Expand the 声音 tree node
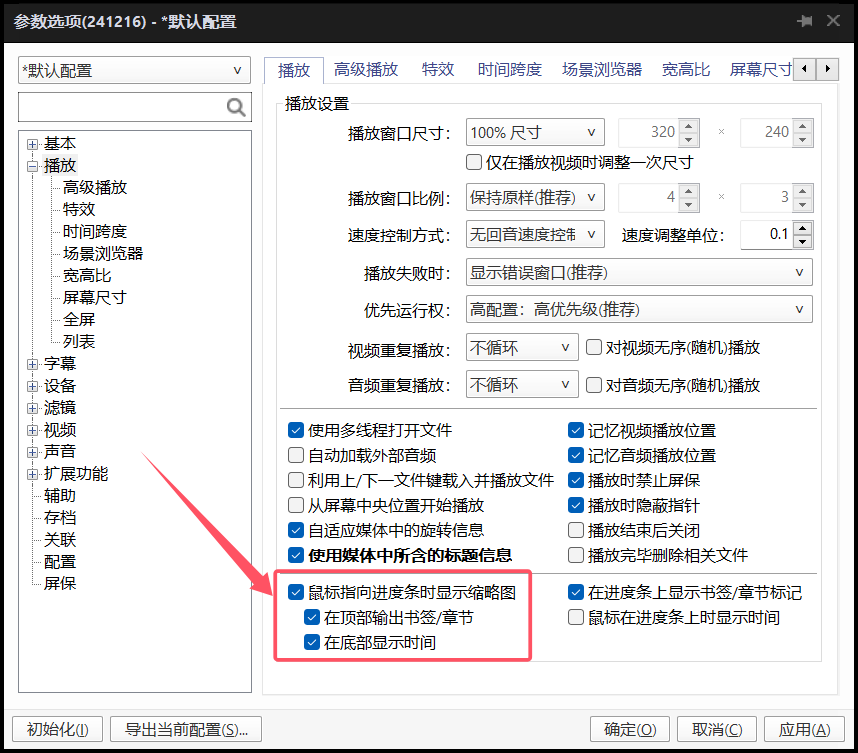 point(32,453)
